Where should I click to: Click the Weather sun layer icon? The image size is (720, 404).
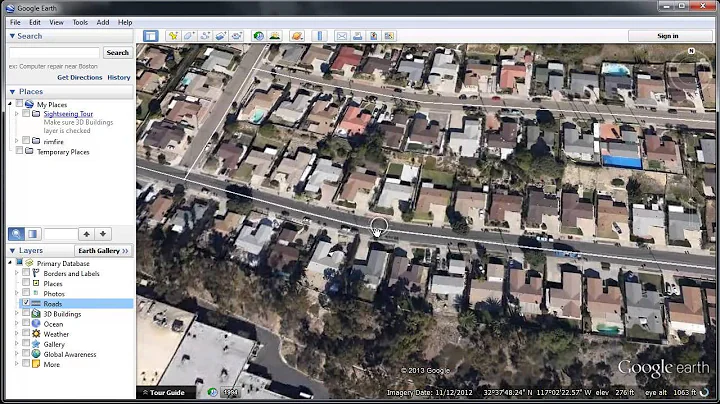click(36, 334)
